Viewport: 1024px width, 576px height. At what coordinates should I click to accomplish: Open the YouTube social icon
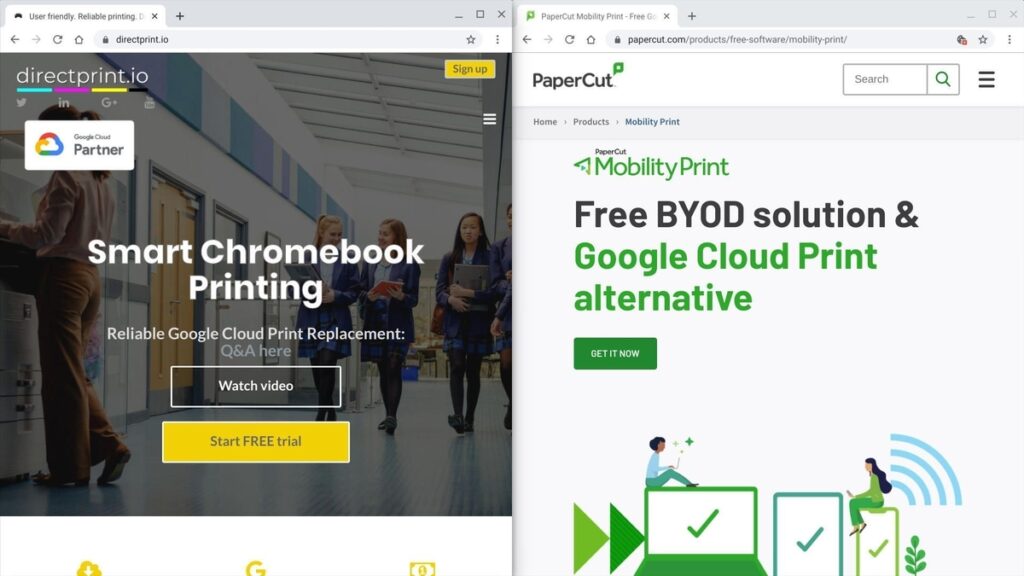point(149,103)
